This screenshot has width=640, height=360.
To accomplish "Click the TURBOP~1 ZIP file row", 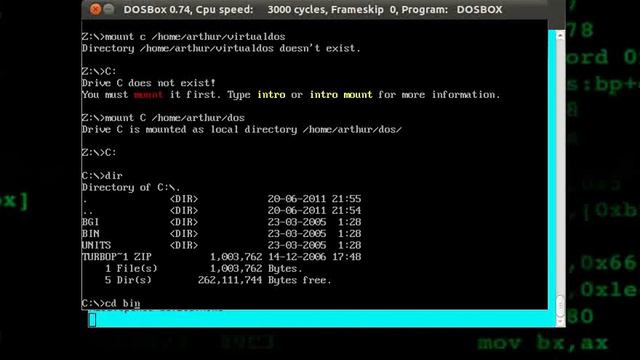I will click(221, 257).
